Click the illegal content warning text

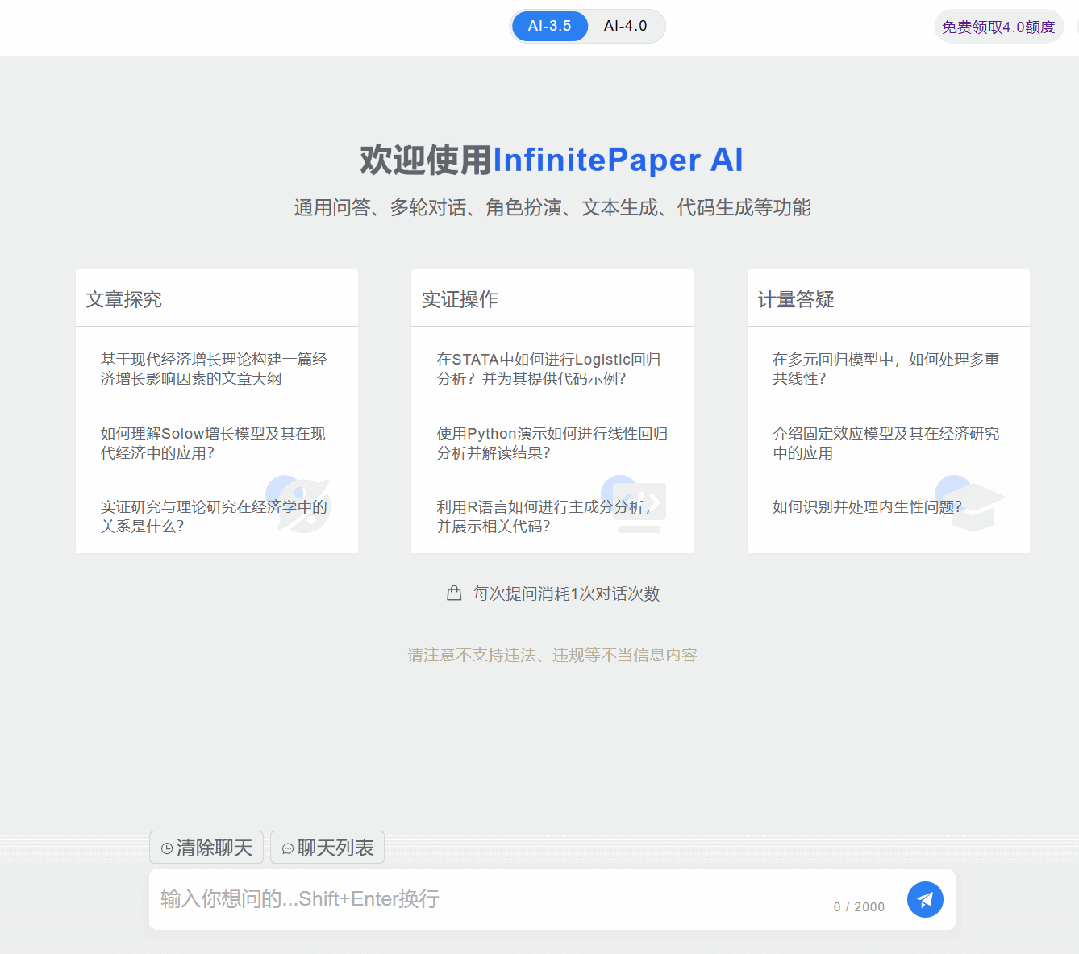coord(553,655)
